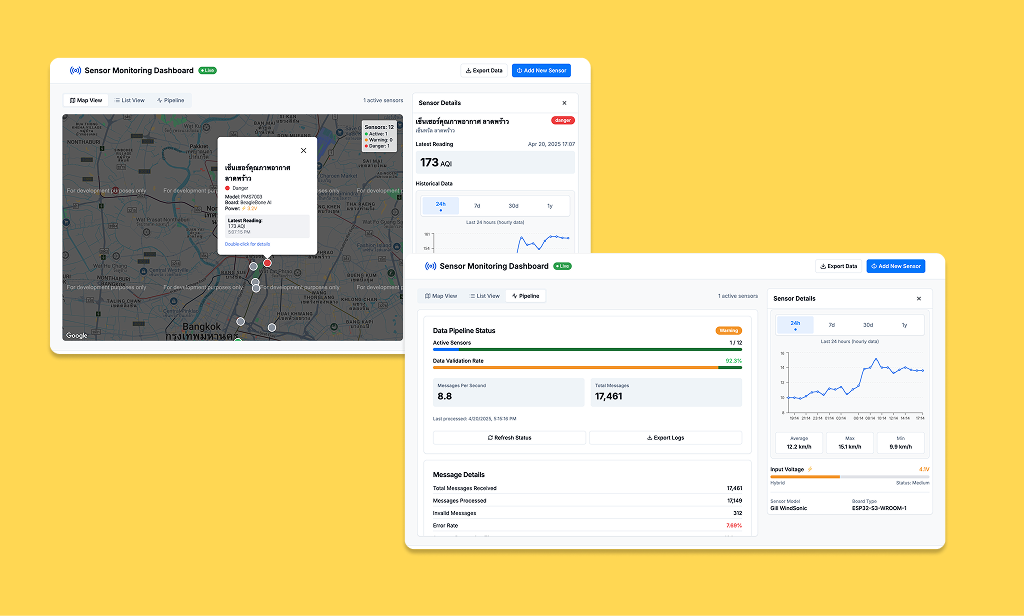Close the Sensor Details panel showing 173 AQI
1024x616 pixels.
[x=564, y=103]
